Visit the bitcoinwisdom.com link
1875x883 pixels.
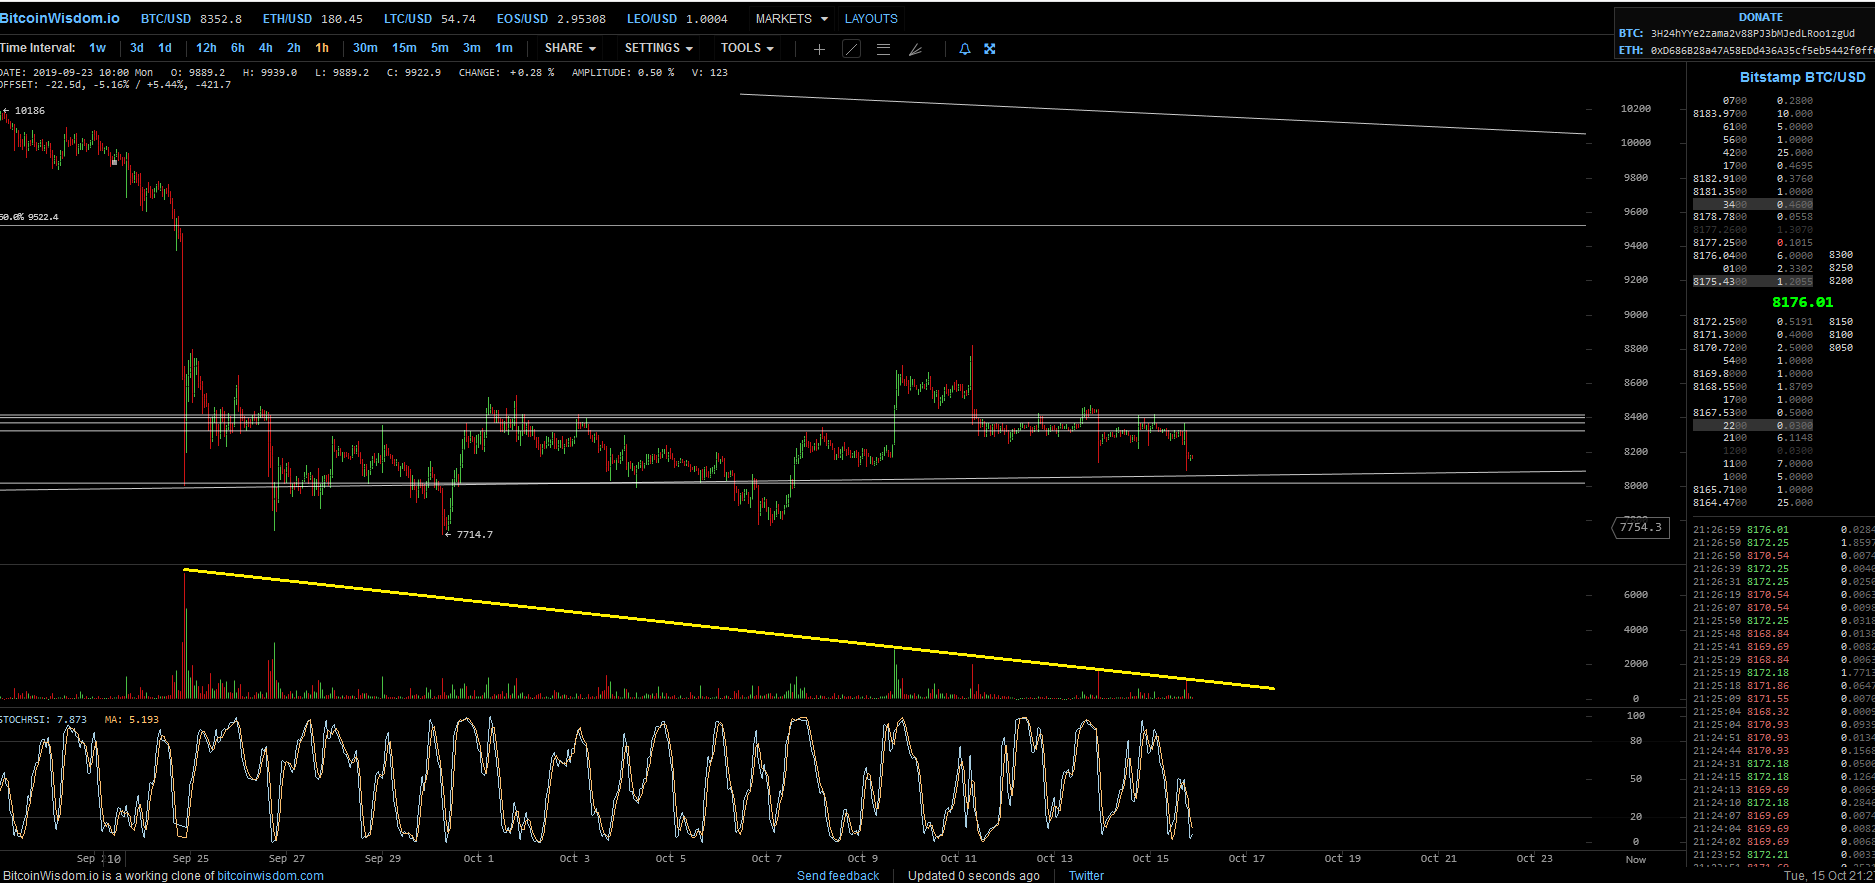point(270,876)
